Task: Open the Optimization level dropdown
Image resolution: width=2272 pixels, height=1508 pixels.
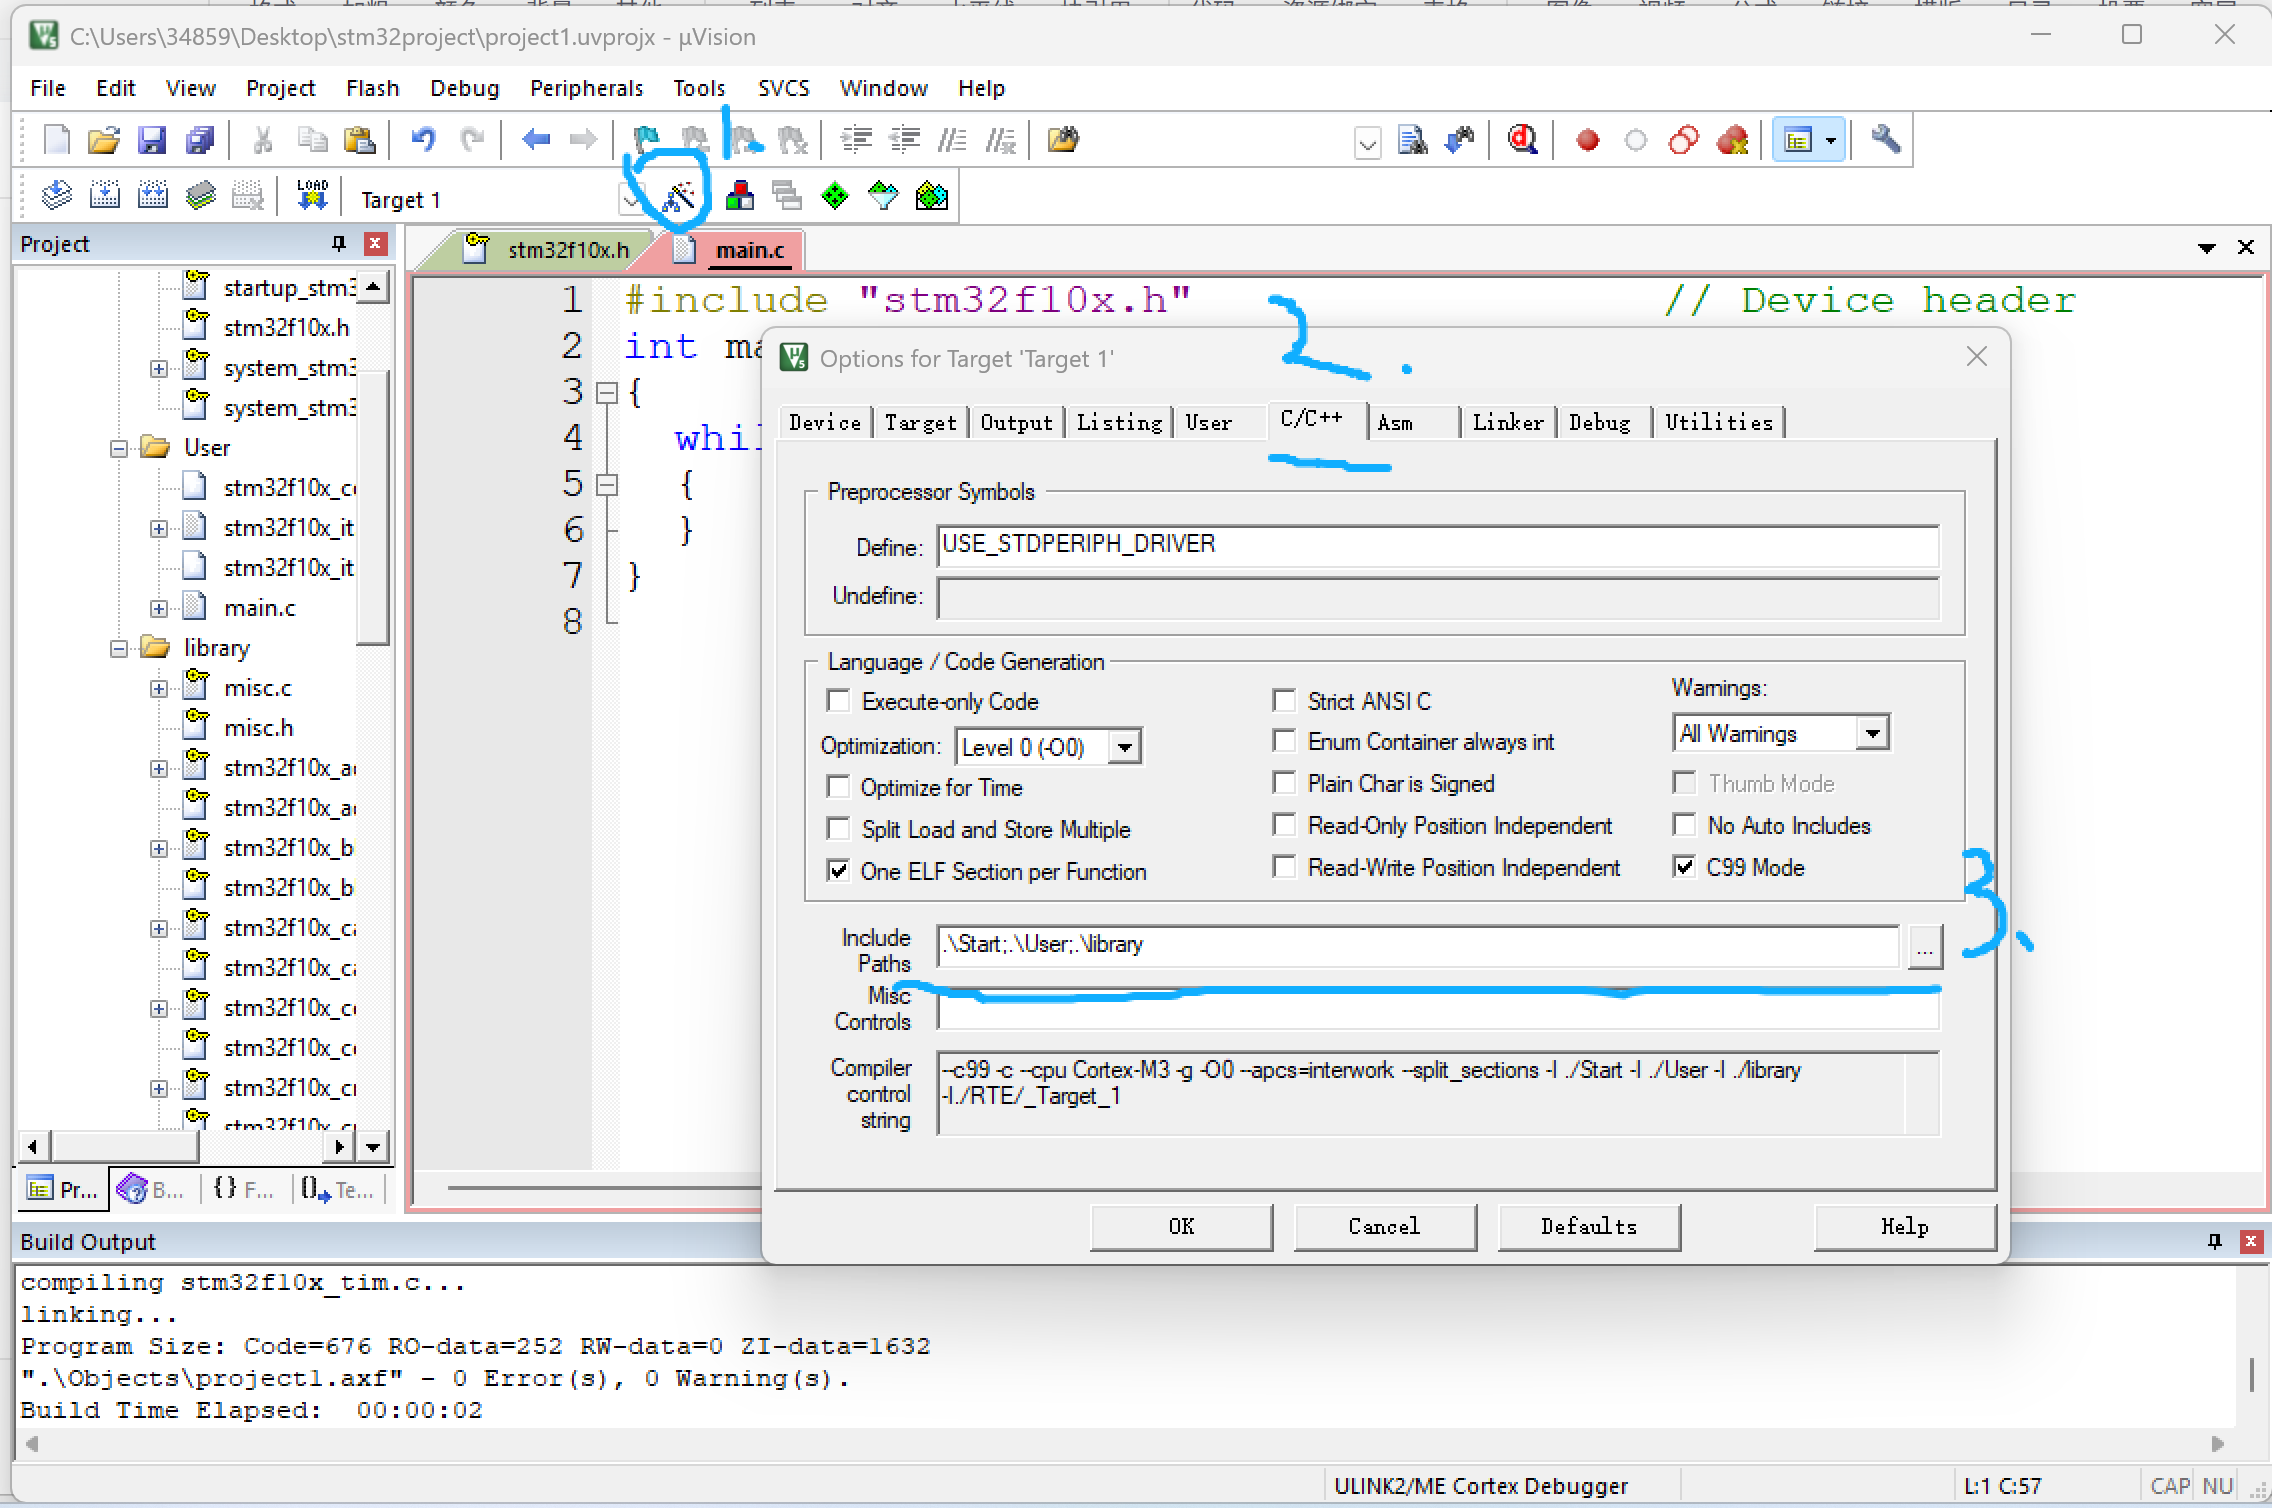Action: tap(1125, 747)
